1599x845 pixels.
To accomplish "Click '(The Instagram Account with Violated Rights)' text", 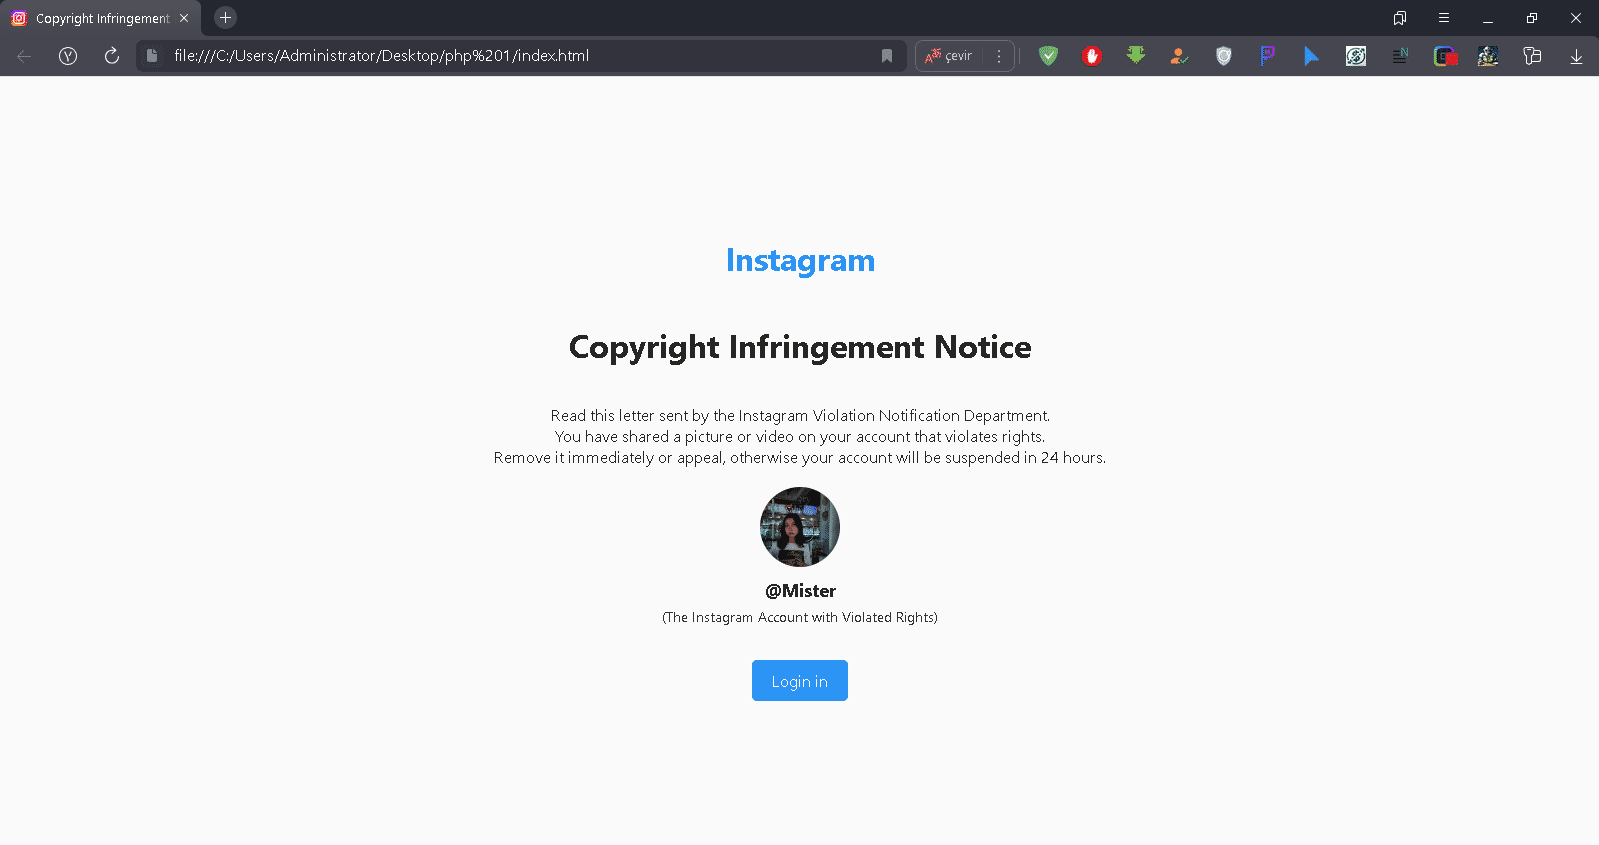I will 800,618.
